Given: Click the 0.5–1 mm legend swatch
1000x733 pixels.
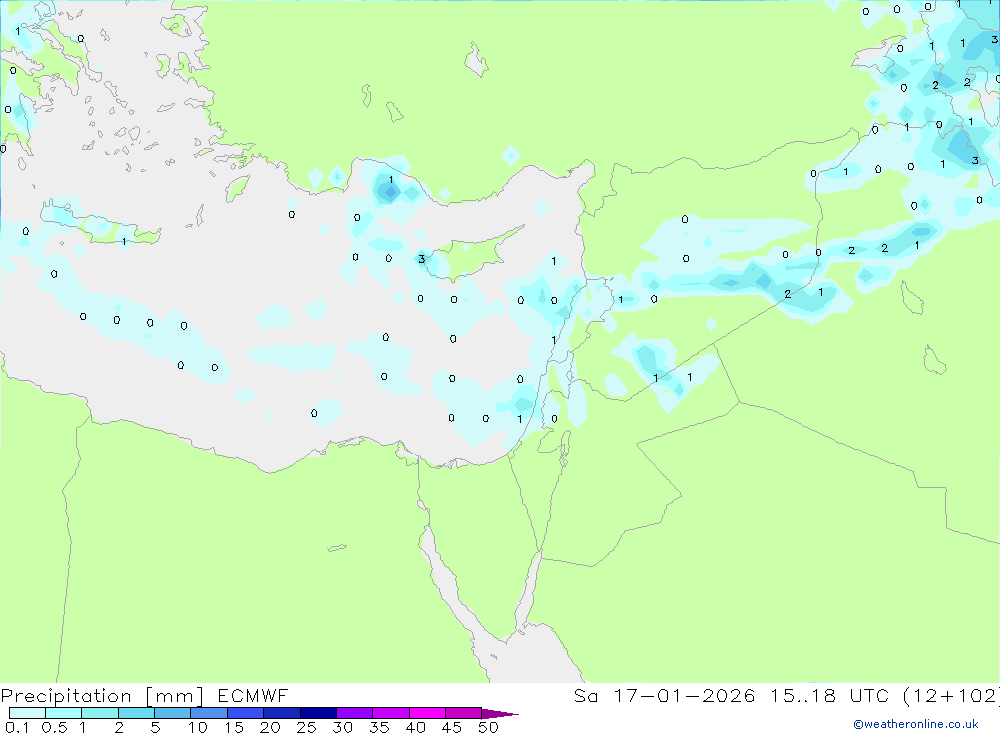Looking at the screenshot, I should pos(64,713).
